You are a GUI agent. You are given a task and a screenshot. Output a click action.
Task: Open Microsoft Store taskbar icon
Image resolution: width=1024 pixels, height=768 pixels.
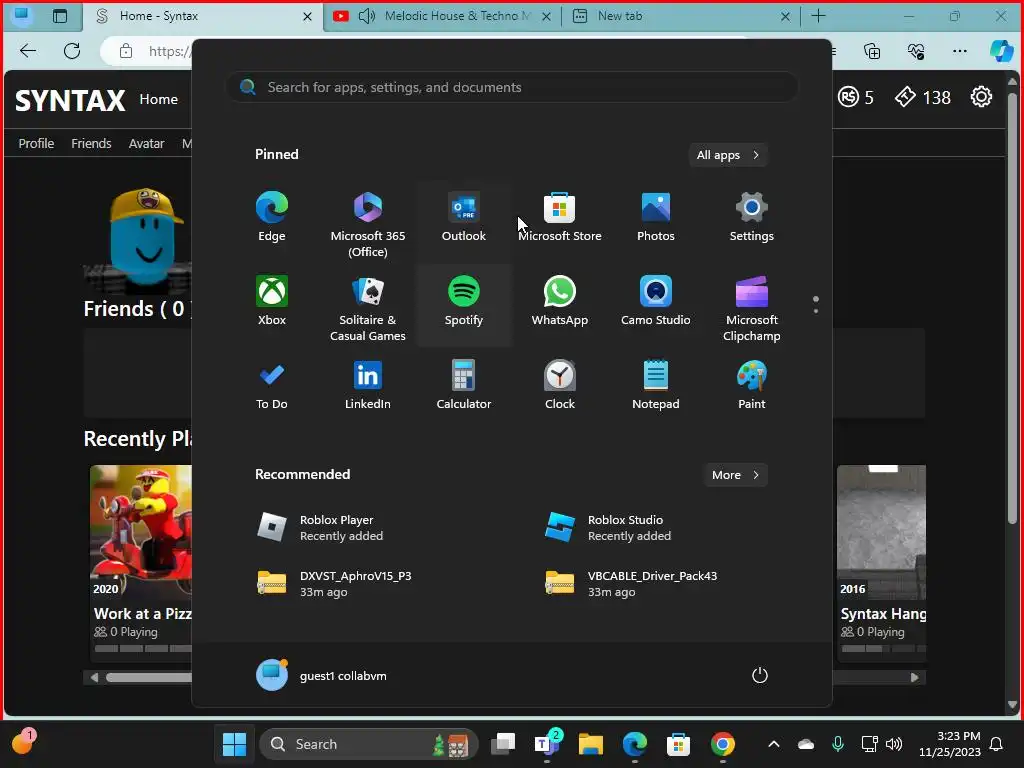679,744
